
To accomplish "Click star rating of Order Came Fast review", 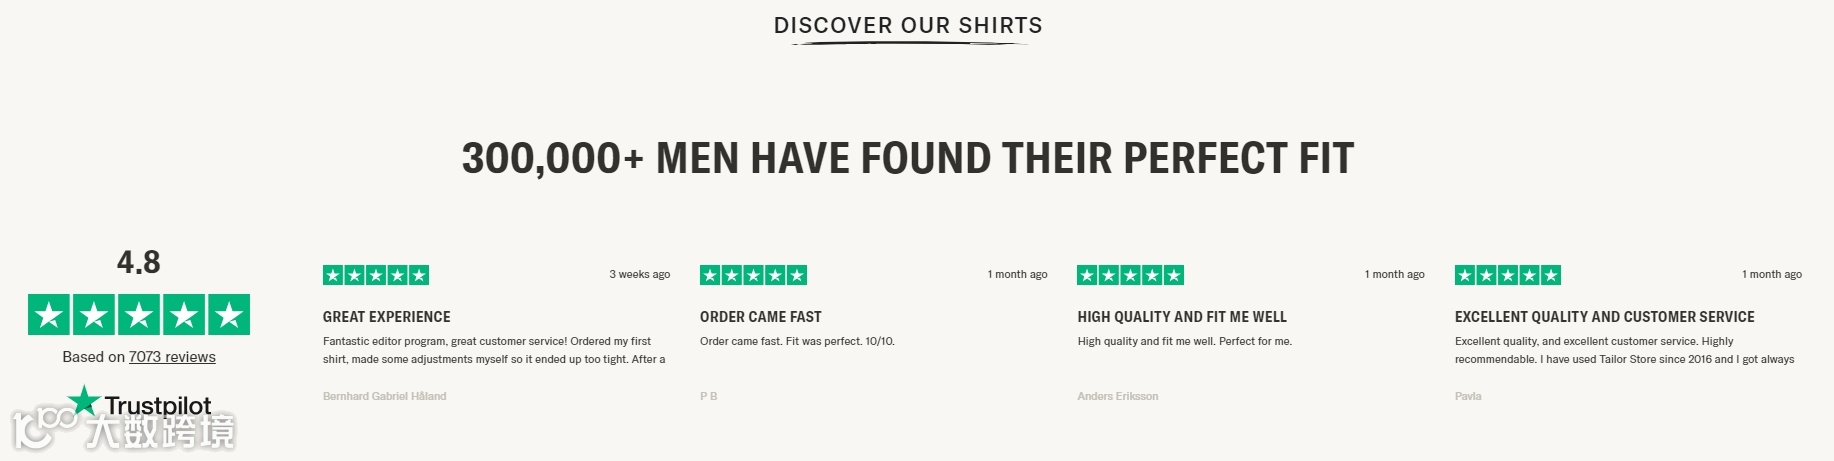I will click(x=753, y=275).
